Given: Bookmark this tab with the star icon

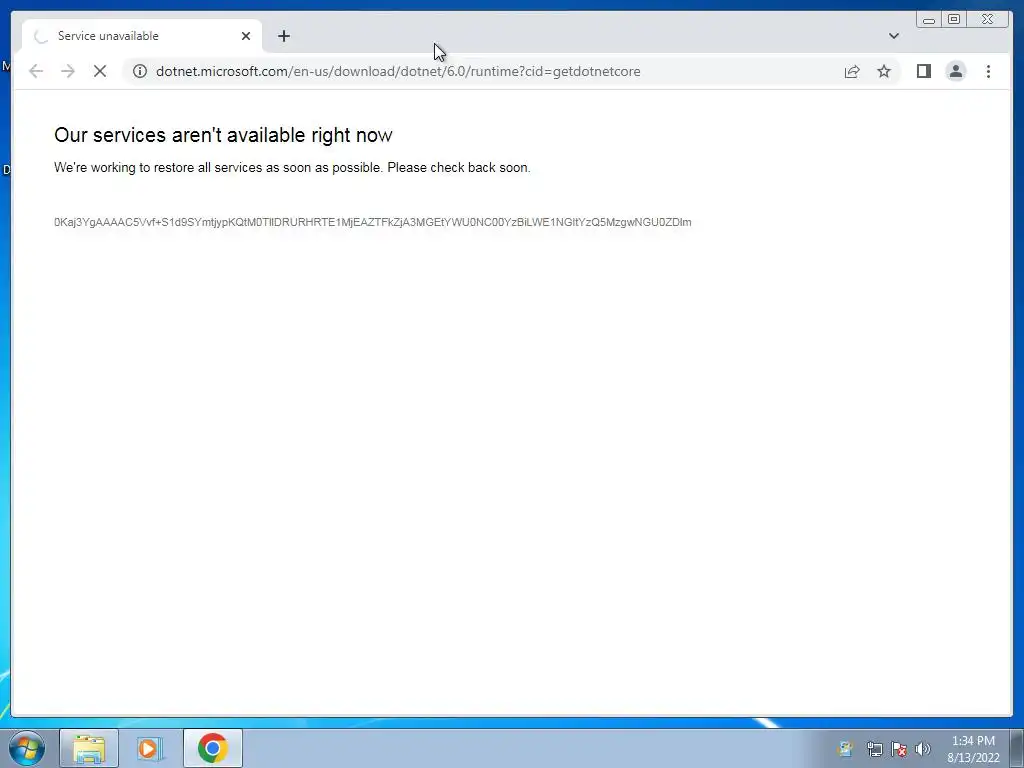Looking at the screenshot, I should click(x=884, y=71).
